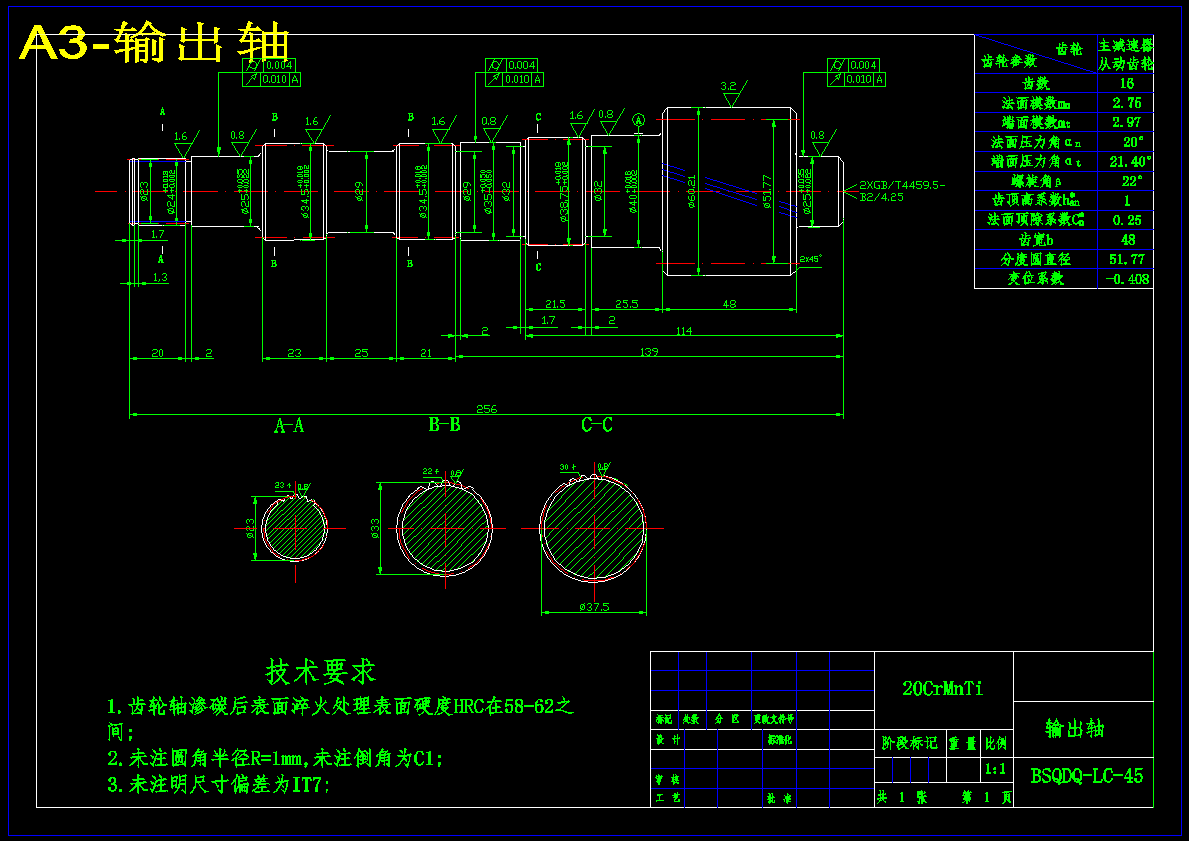Click the 'ø60.21' gear outer diameter dimension
The height and width of the screenshot is (841, 1189).
691,192
